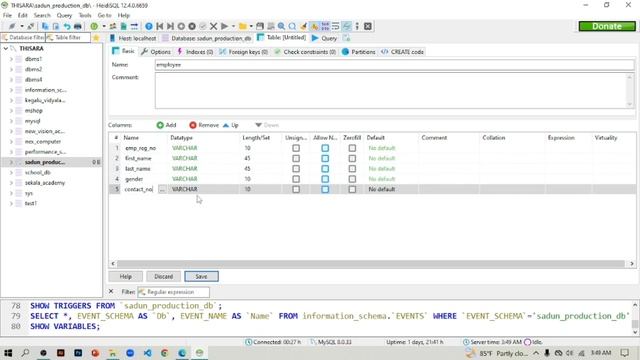The width and height of the screenshot is (640, 360).
Task: Open dropdown arrow next to open folder icon
Action: tap(251, 26)
